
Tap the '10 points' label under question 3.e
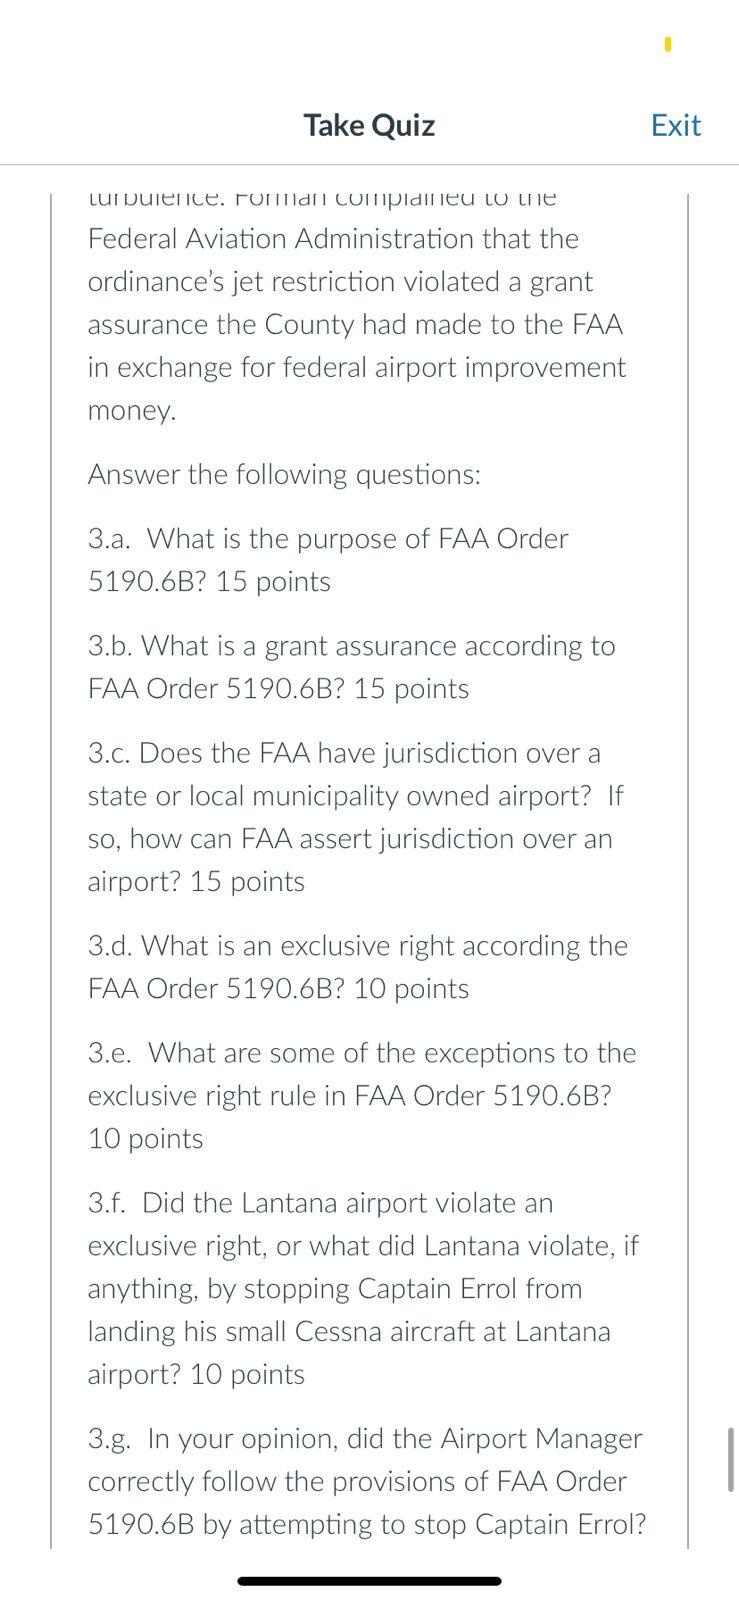click(x=145, y=1137)
